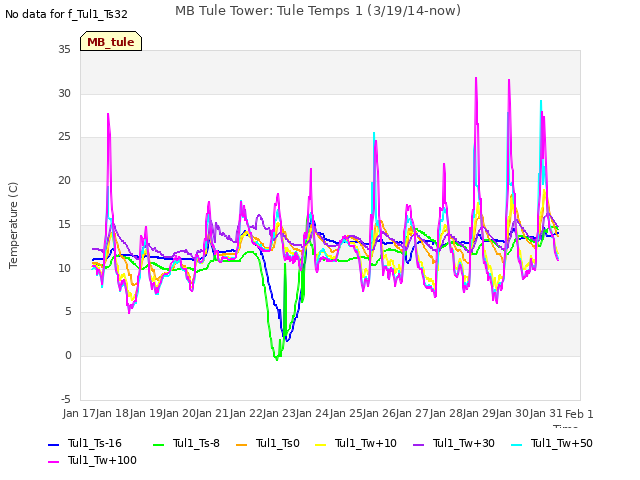This screenshot has height=480, width=640.
Task: Click the Jan 17 x-axis tick label
Action: tap(79, 413)
